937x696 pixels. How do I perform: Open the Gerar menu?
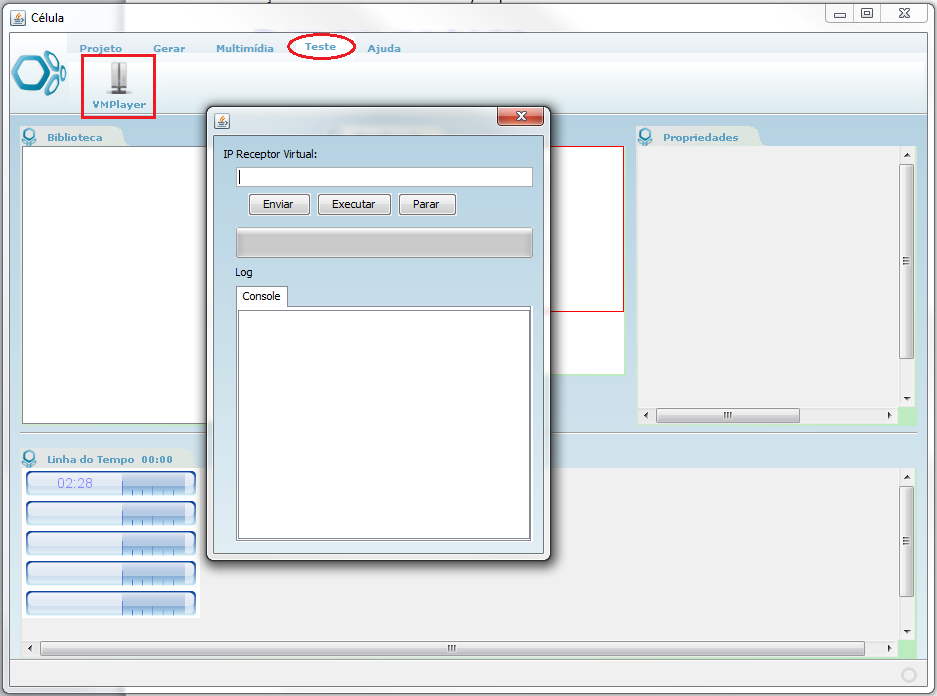(169, 48)
